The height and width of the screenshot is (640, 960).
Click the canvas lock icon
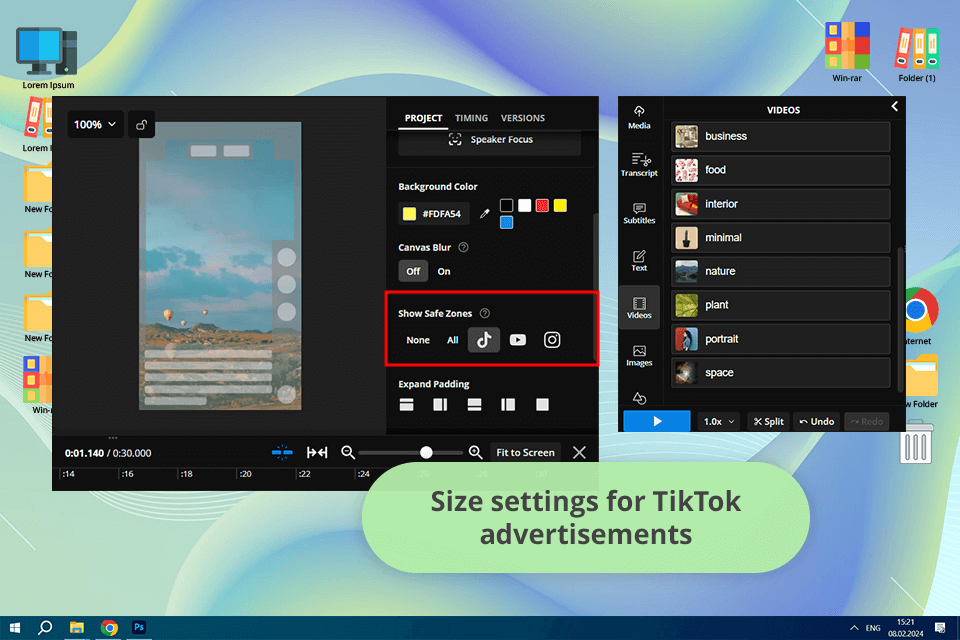tap(141, 125)
